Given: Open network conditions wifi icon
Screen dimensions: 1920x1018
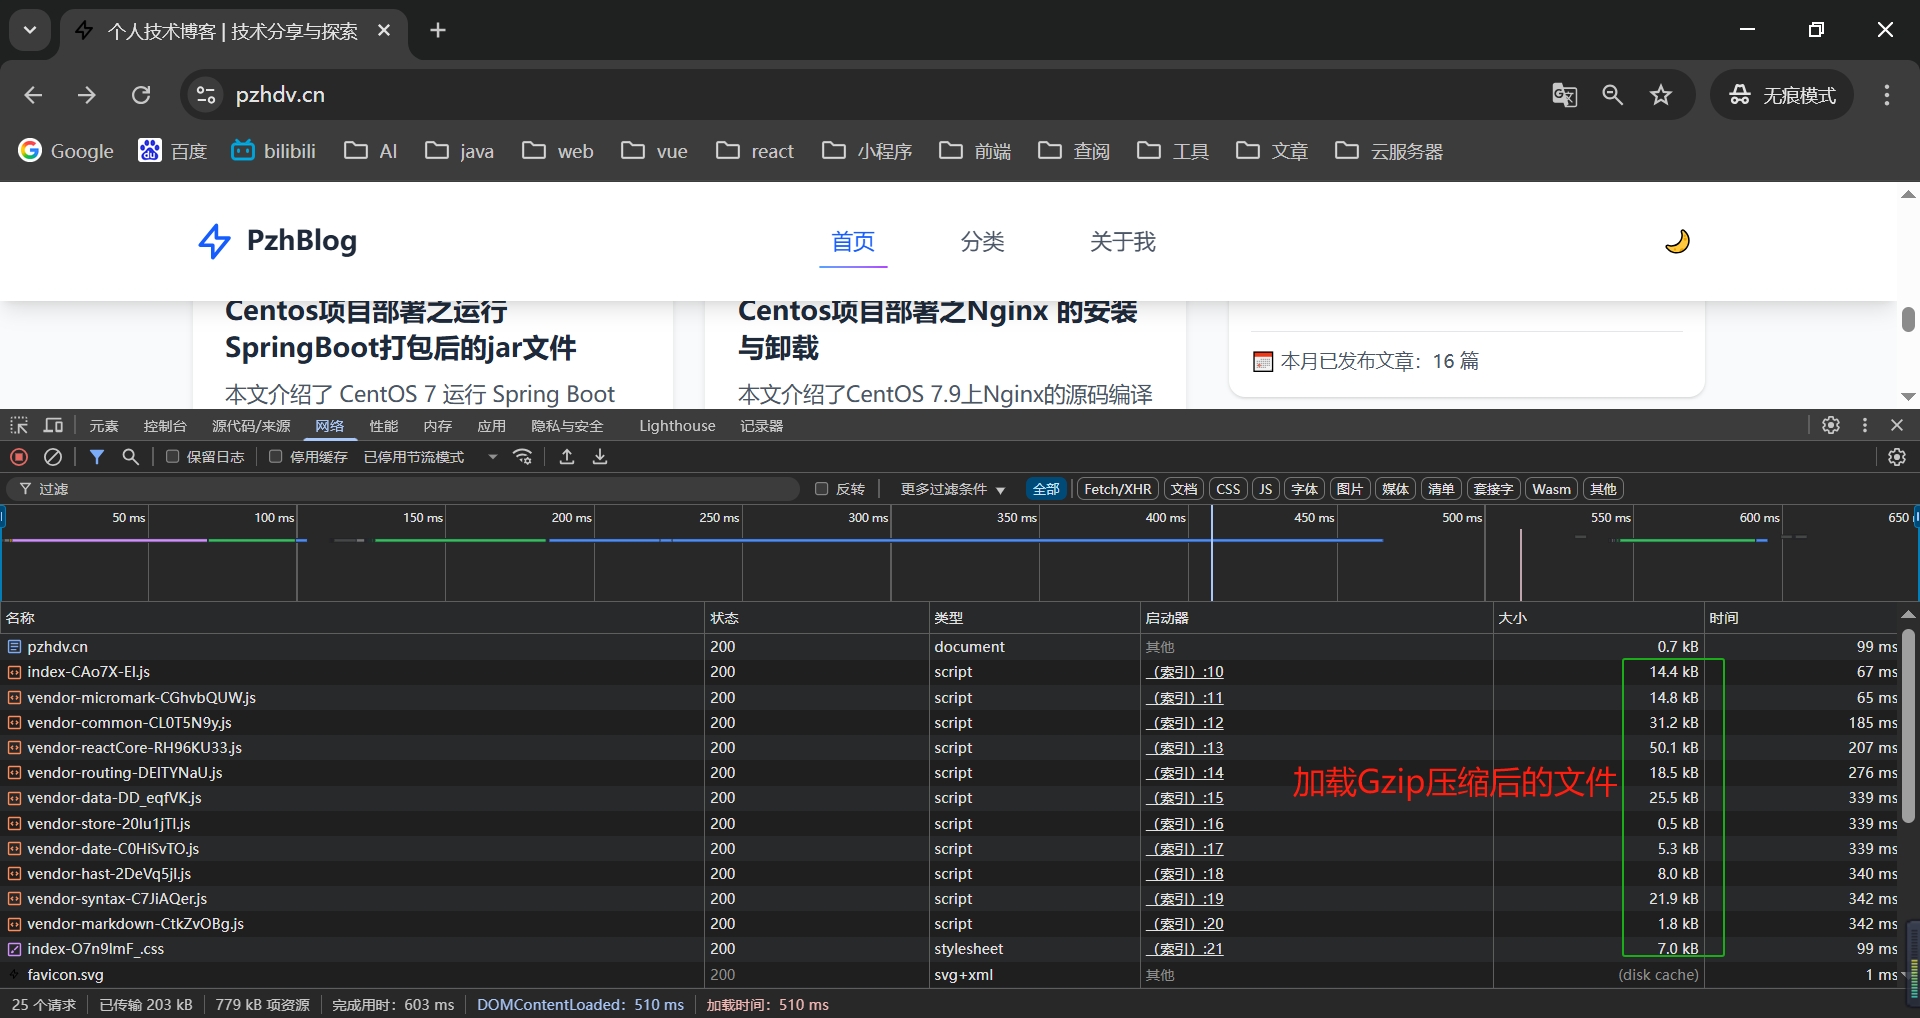Looking at the screenshot, I should [522, 457].
